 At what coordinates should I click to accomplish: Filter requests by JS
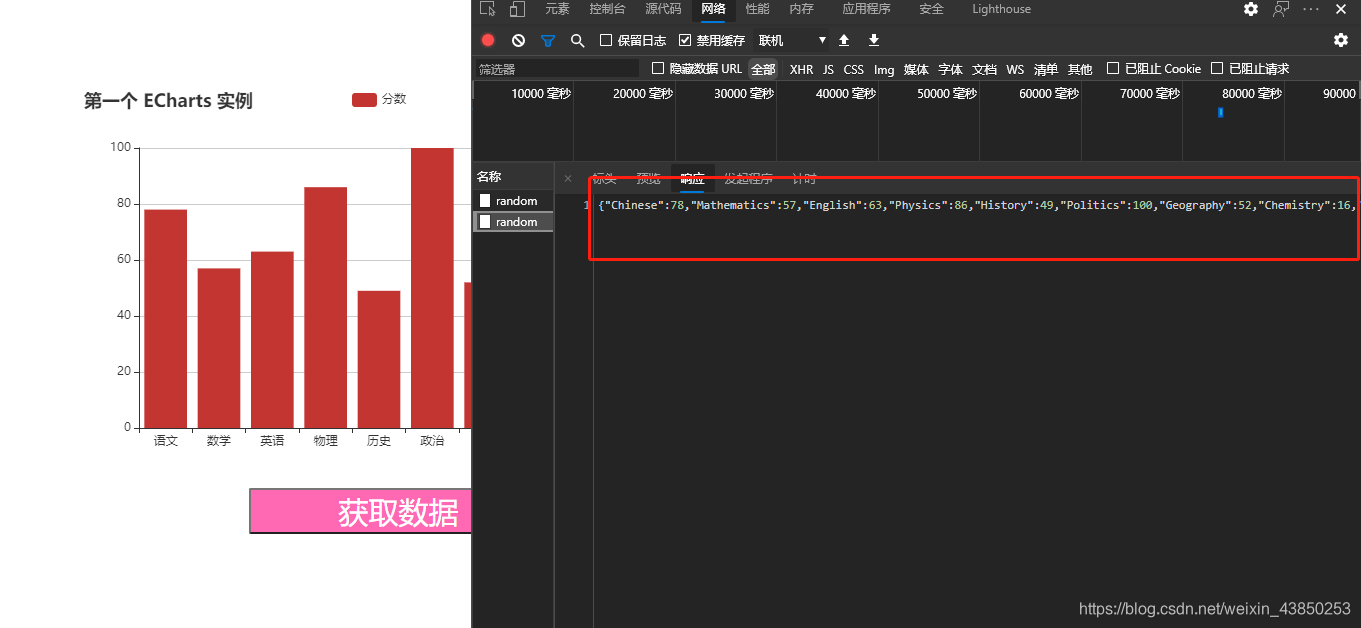[828, 69]
